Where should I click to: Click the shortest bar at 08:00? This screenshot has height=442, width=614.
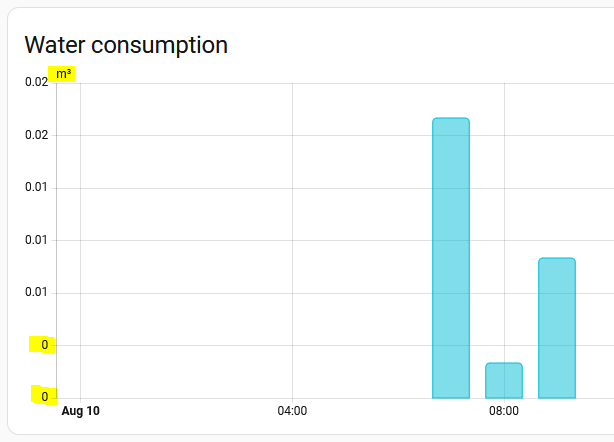point(504,381)
